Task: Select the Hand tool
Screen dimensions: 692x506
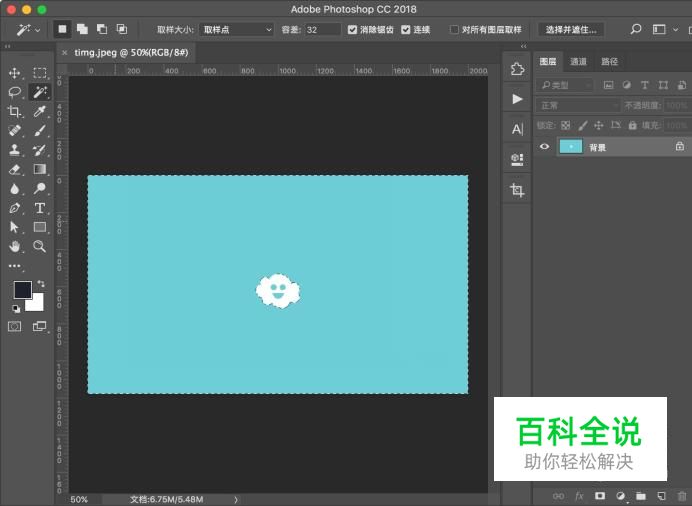Action: pos(15,246)
